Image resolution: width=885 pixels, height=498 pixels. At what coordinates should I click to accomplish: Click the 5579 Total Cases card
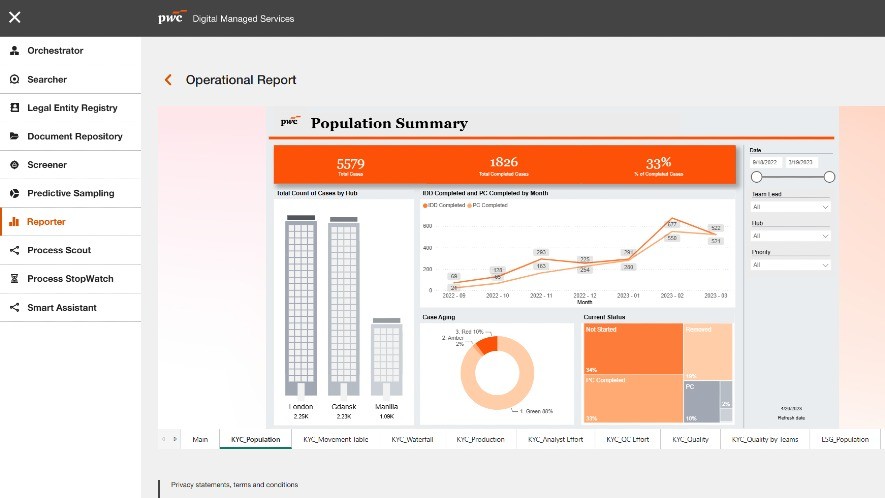click(351, 166)
